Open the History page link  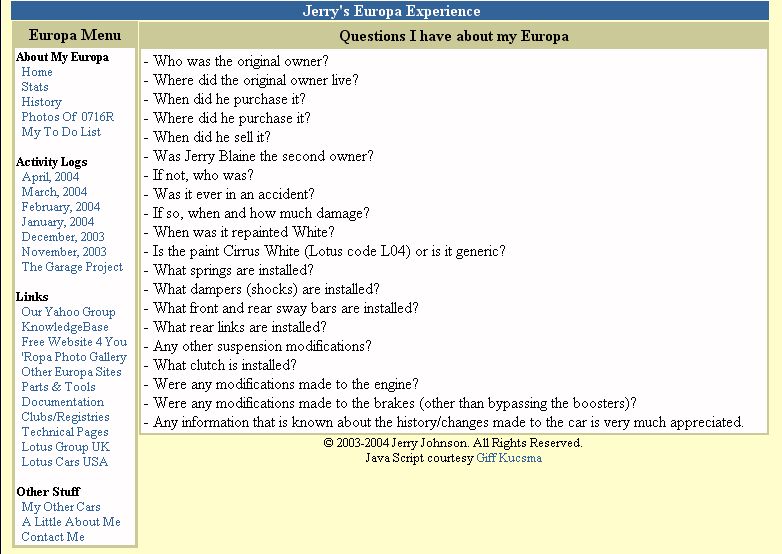click(41, 102)
